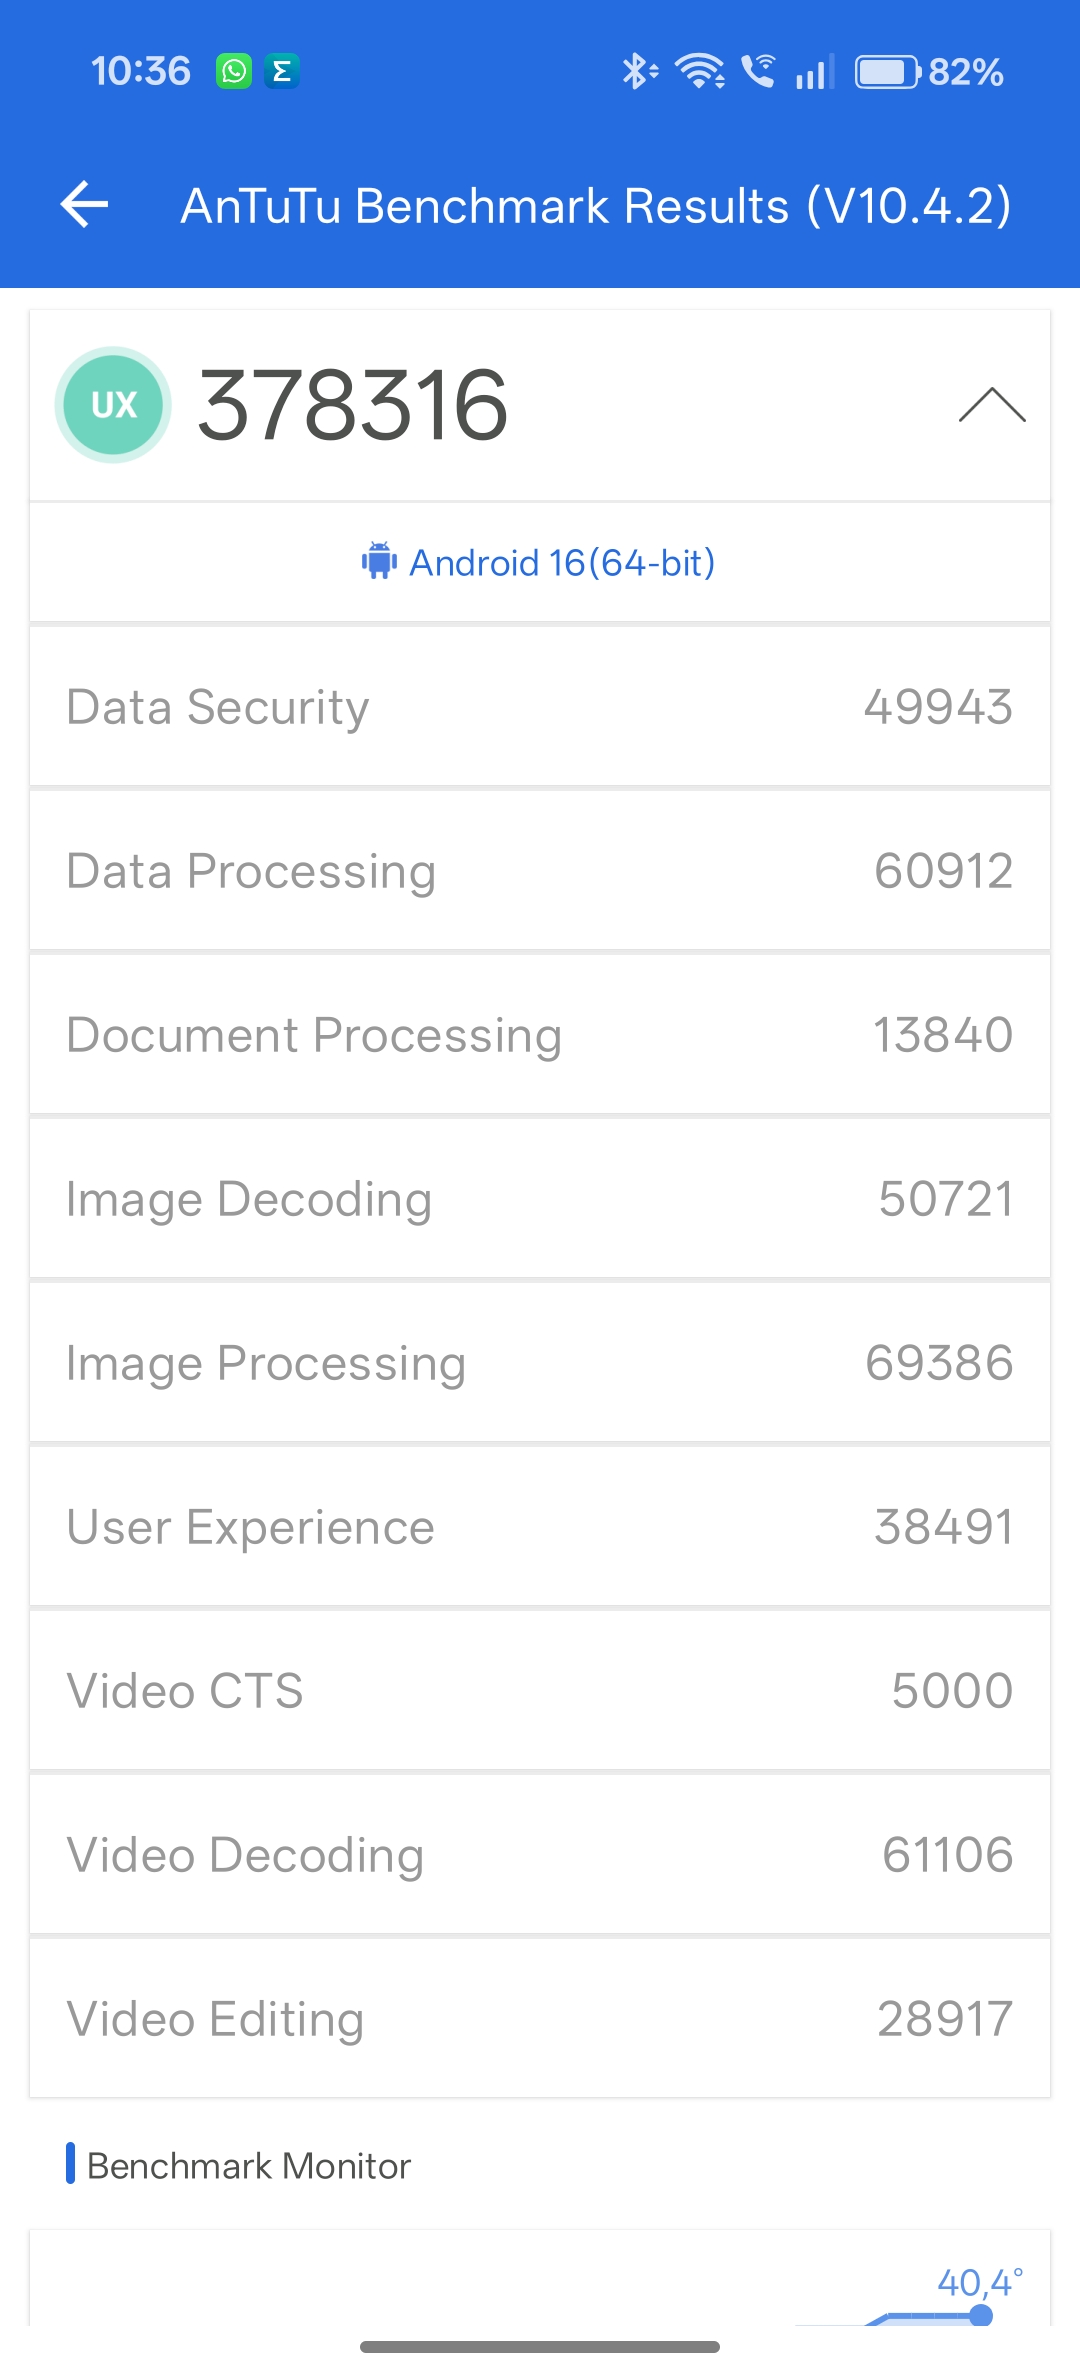Viewport: 1080px width, 2374px height.
Task: Tap the Document Processing score row
Action: [540, 1035]
